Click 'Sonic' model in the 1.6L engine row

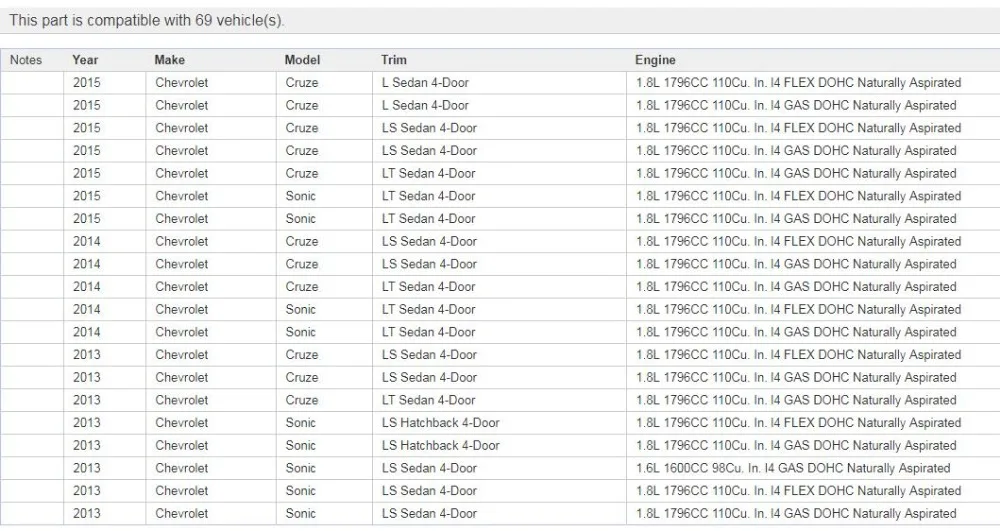pyautogui.click(x=300, y=469)
